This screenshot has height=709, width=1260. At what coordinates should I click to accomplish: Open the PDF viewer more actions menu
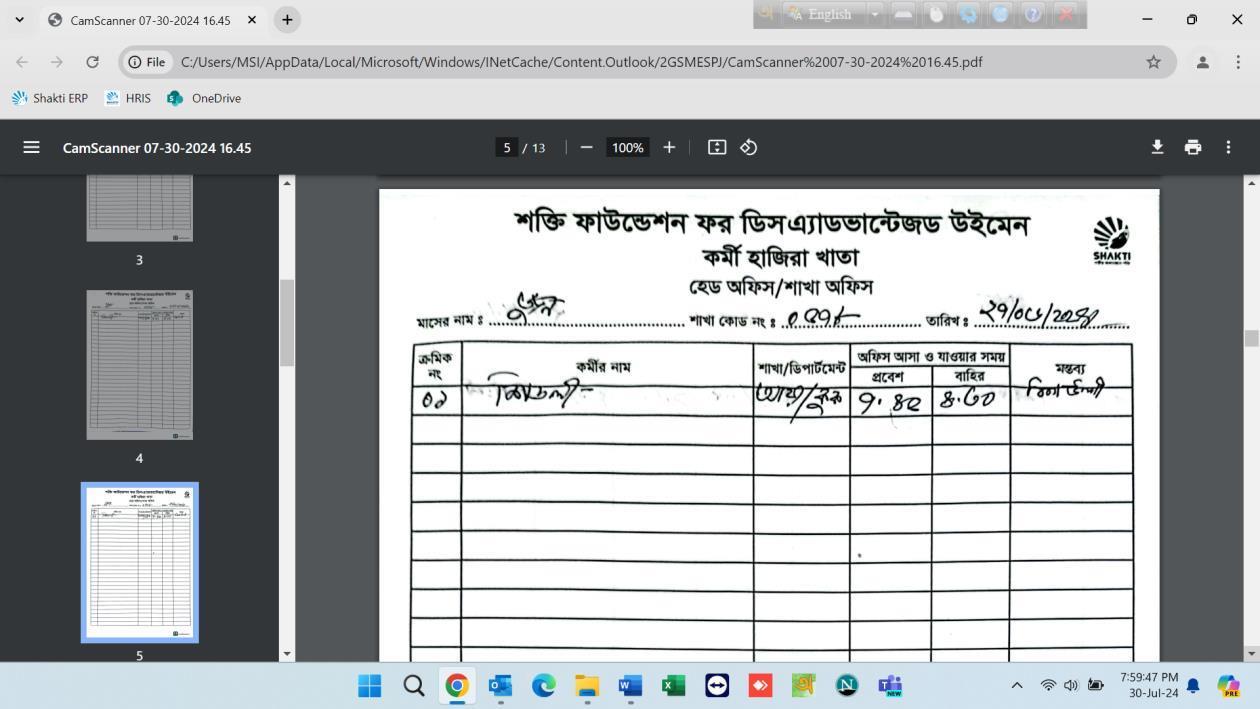click(1228, 147)
